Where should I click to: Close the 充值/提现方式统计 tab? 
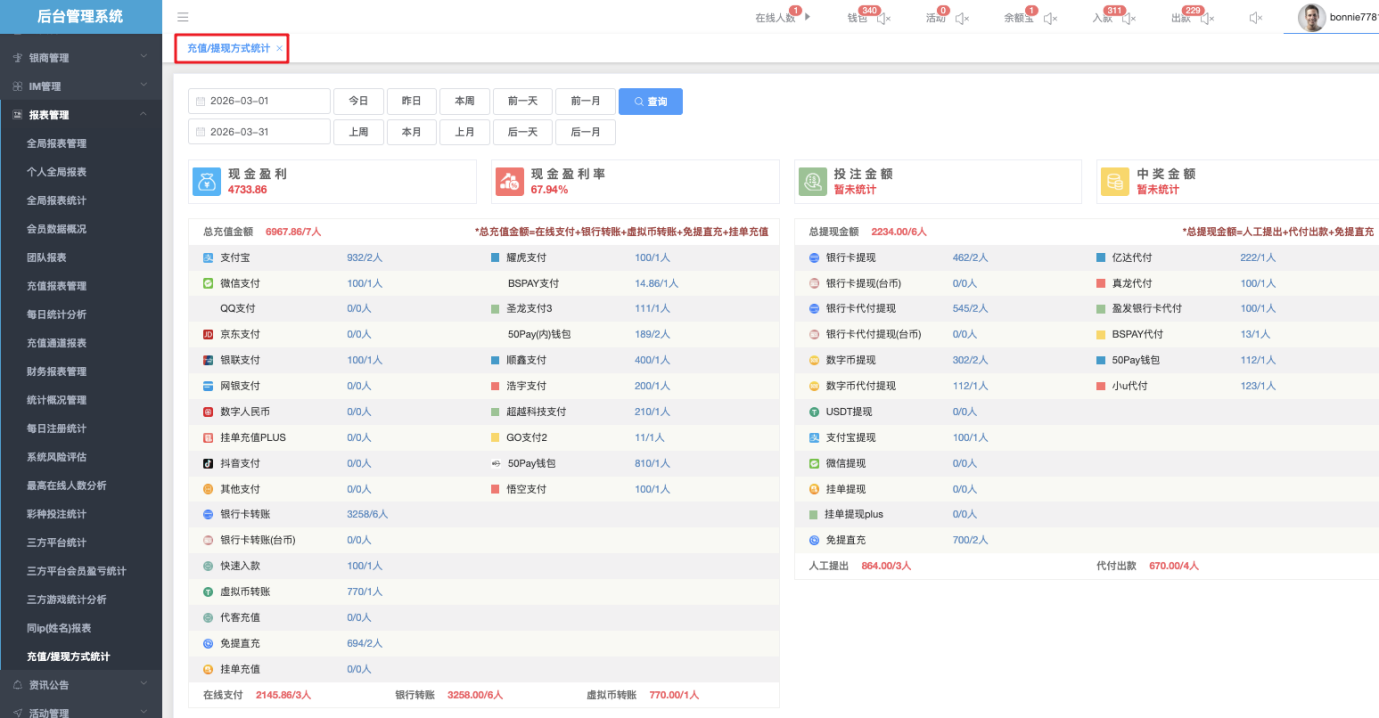279,48
